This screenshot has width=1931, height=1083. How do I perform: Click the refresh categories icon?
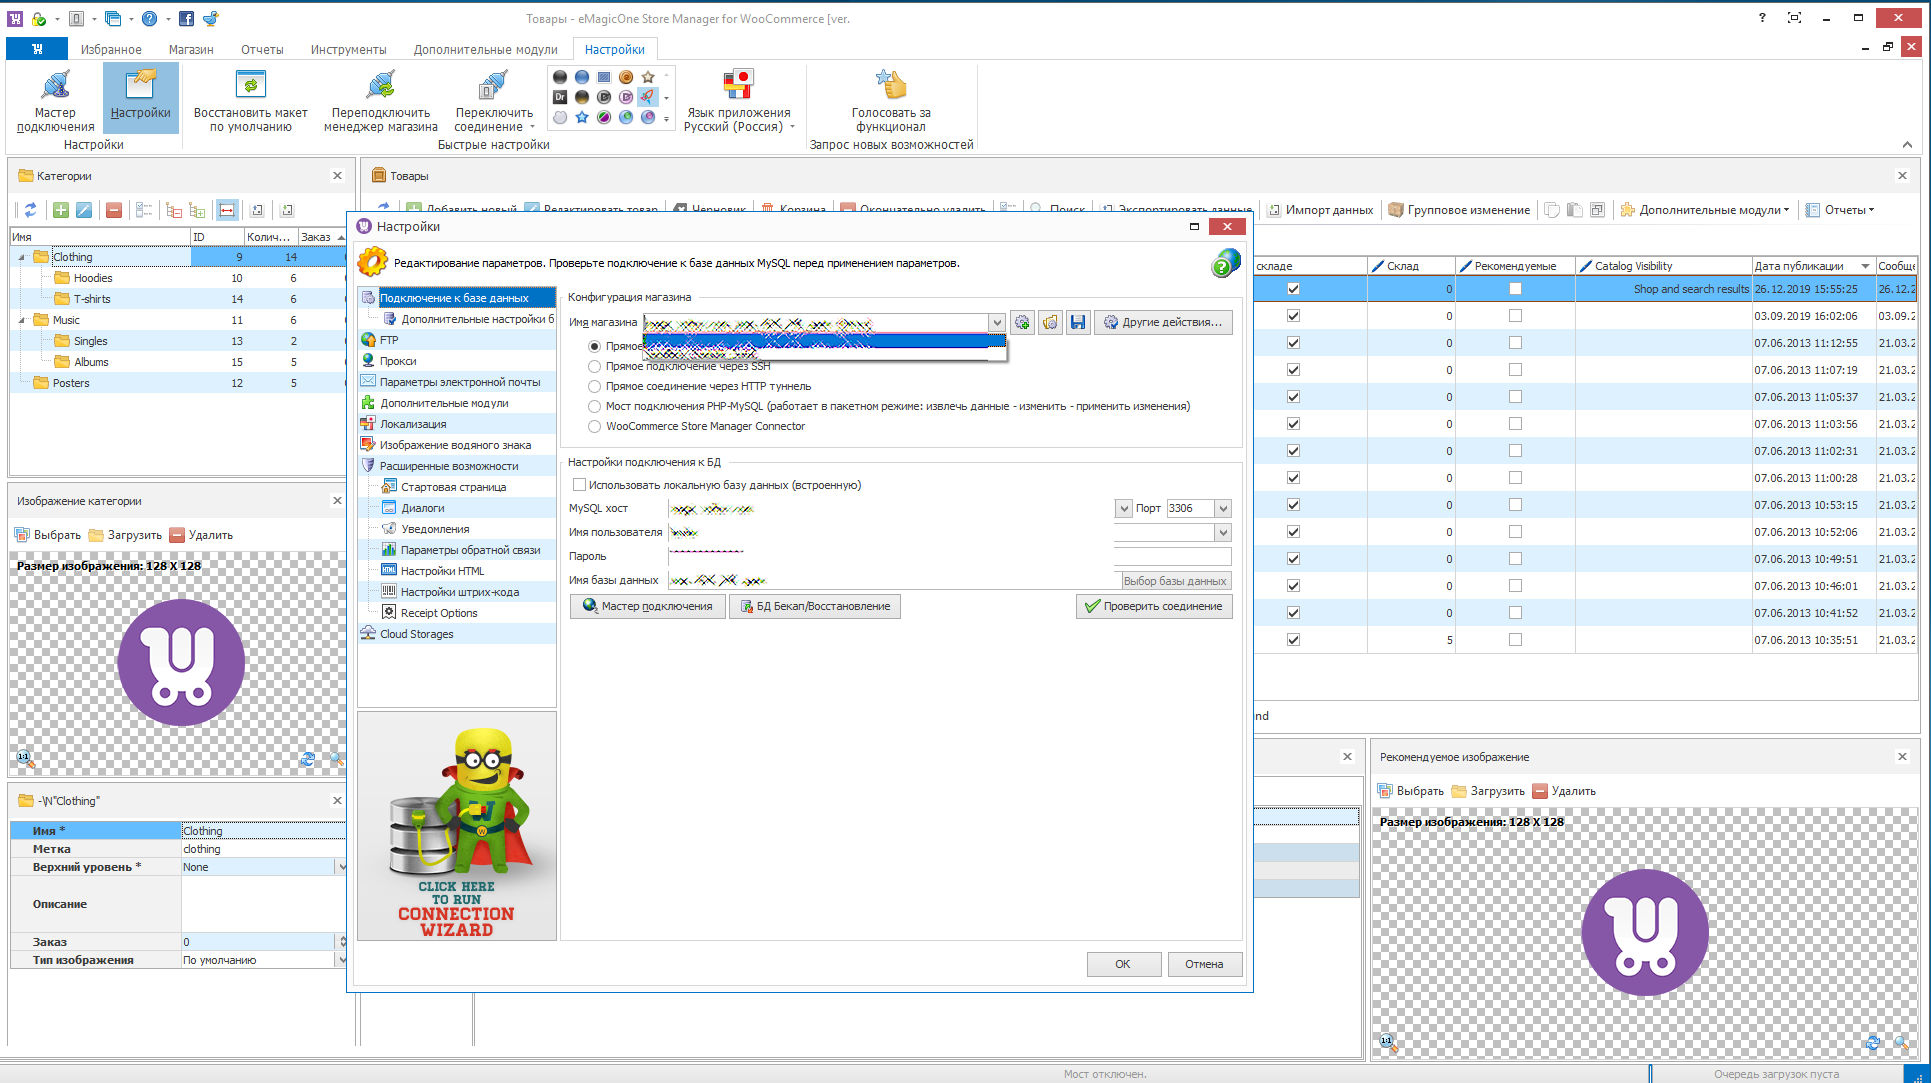[x=30, y=210]
